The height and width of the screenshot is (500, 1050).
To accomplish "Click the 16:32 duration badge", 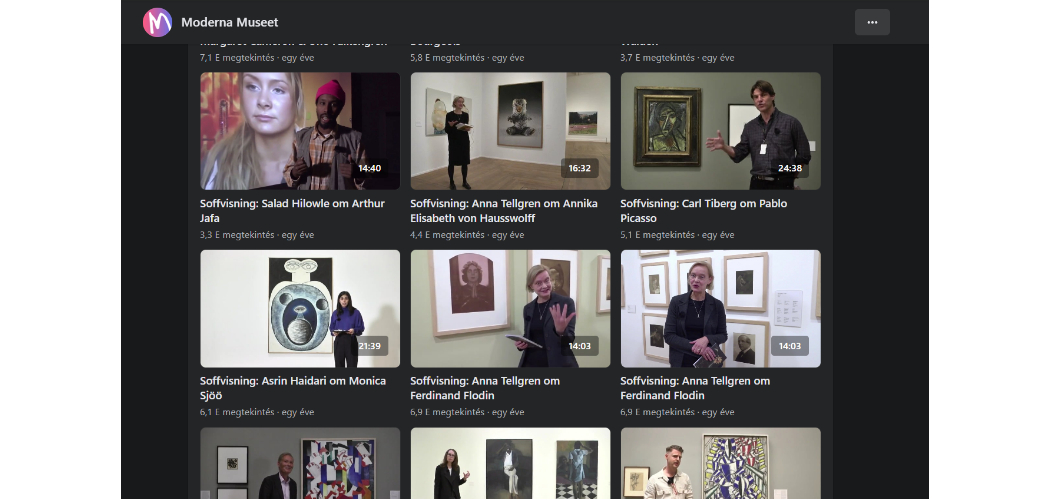I will tap(579, 168).
